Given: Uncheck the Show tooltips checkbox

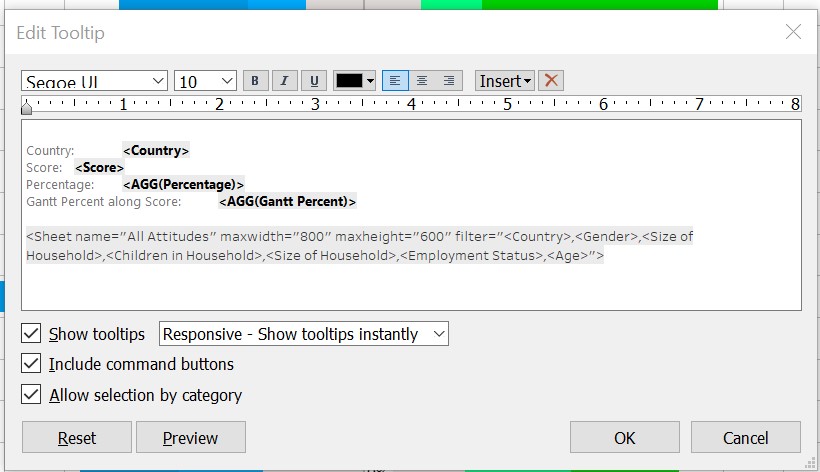Looking at the screenshot, I should pos(32,334).
